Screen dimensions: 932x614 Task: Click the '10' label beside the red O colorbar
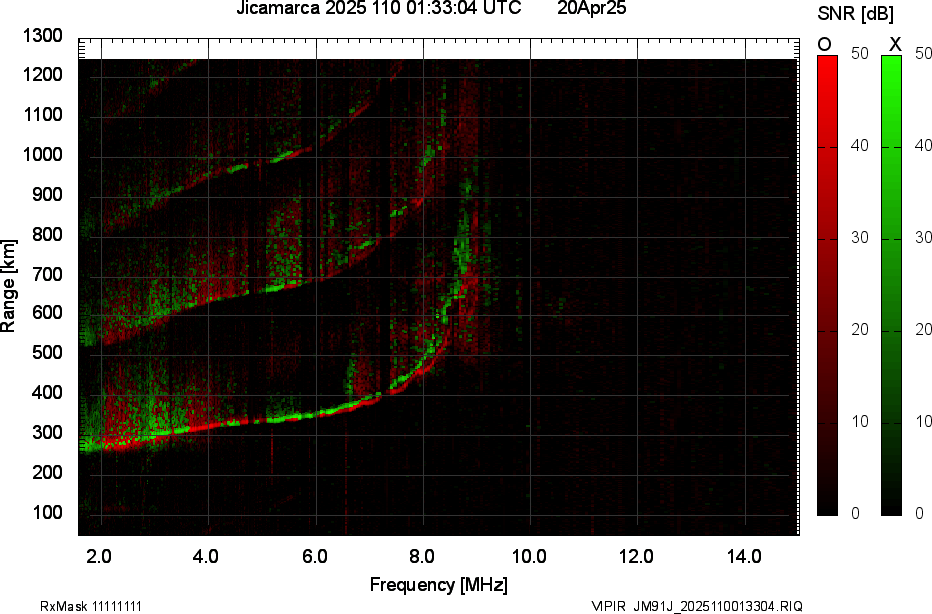pyautogui.click(x=859, y=421)
